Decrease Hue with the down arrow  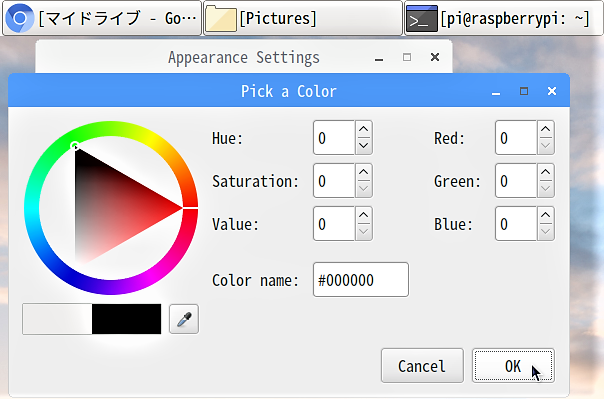point(364,146)
